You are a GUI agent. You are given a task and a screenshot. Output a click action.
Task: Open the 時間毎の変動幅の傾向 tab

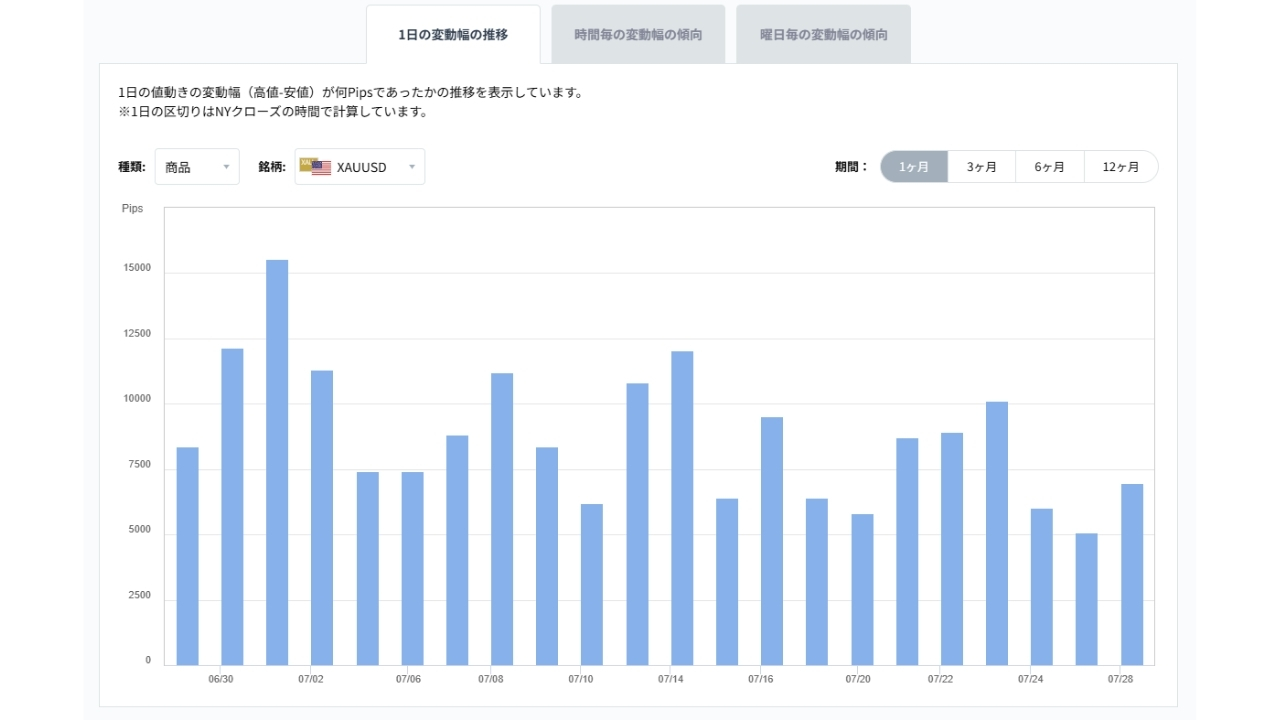click(638, 34)
